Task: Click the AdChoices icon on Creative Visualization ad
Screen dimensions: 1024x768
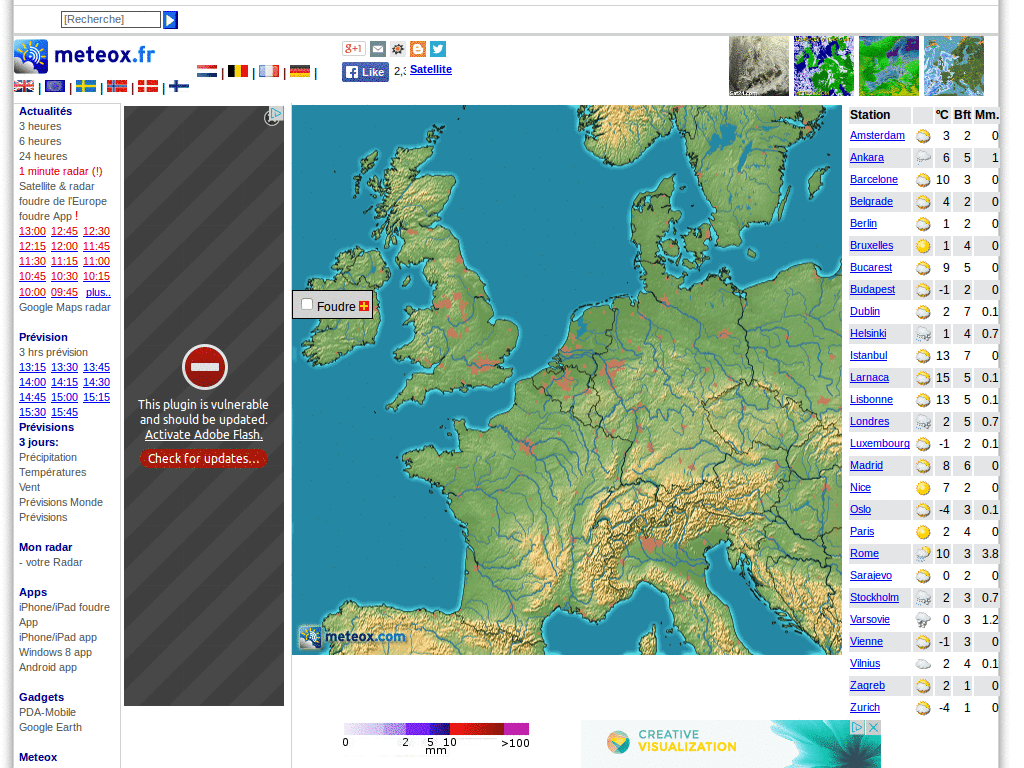Action: pyautogui.click(x=857, y=727)
